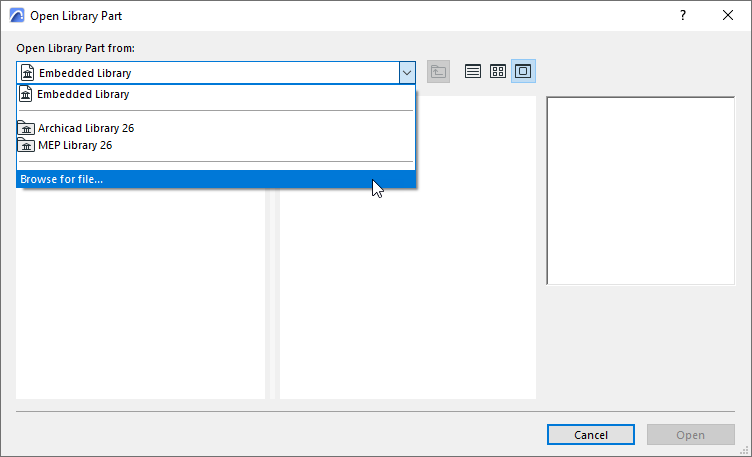Image resolution: width=752 pixels, height=457 pixels.
Task: Click the Embedded Library icon in list
Action: pyautogui.click(x=27, y=95)
